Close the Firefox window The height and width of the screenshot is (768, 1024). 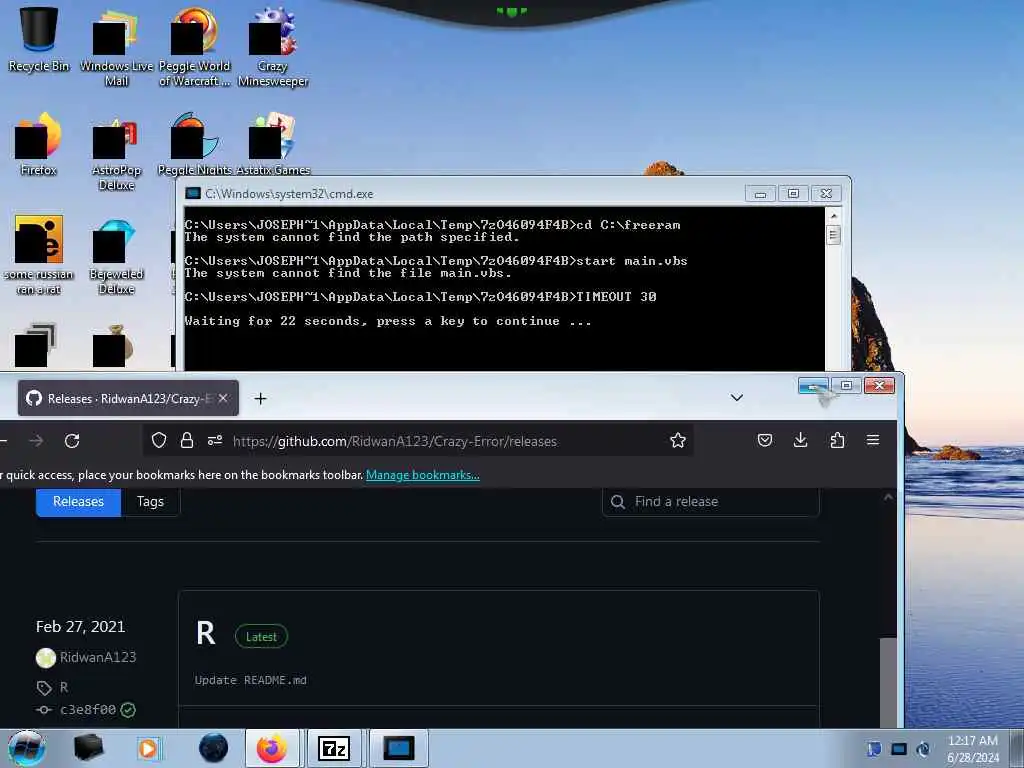click(x=879, y=385)
